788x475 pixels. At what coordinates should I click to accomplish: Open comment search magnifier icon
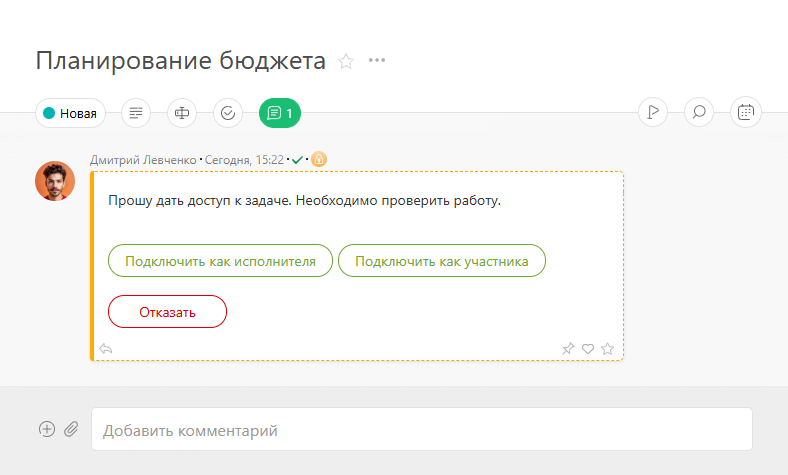point(699,112)
